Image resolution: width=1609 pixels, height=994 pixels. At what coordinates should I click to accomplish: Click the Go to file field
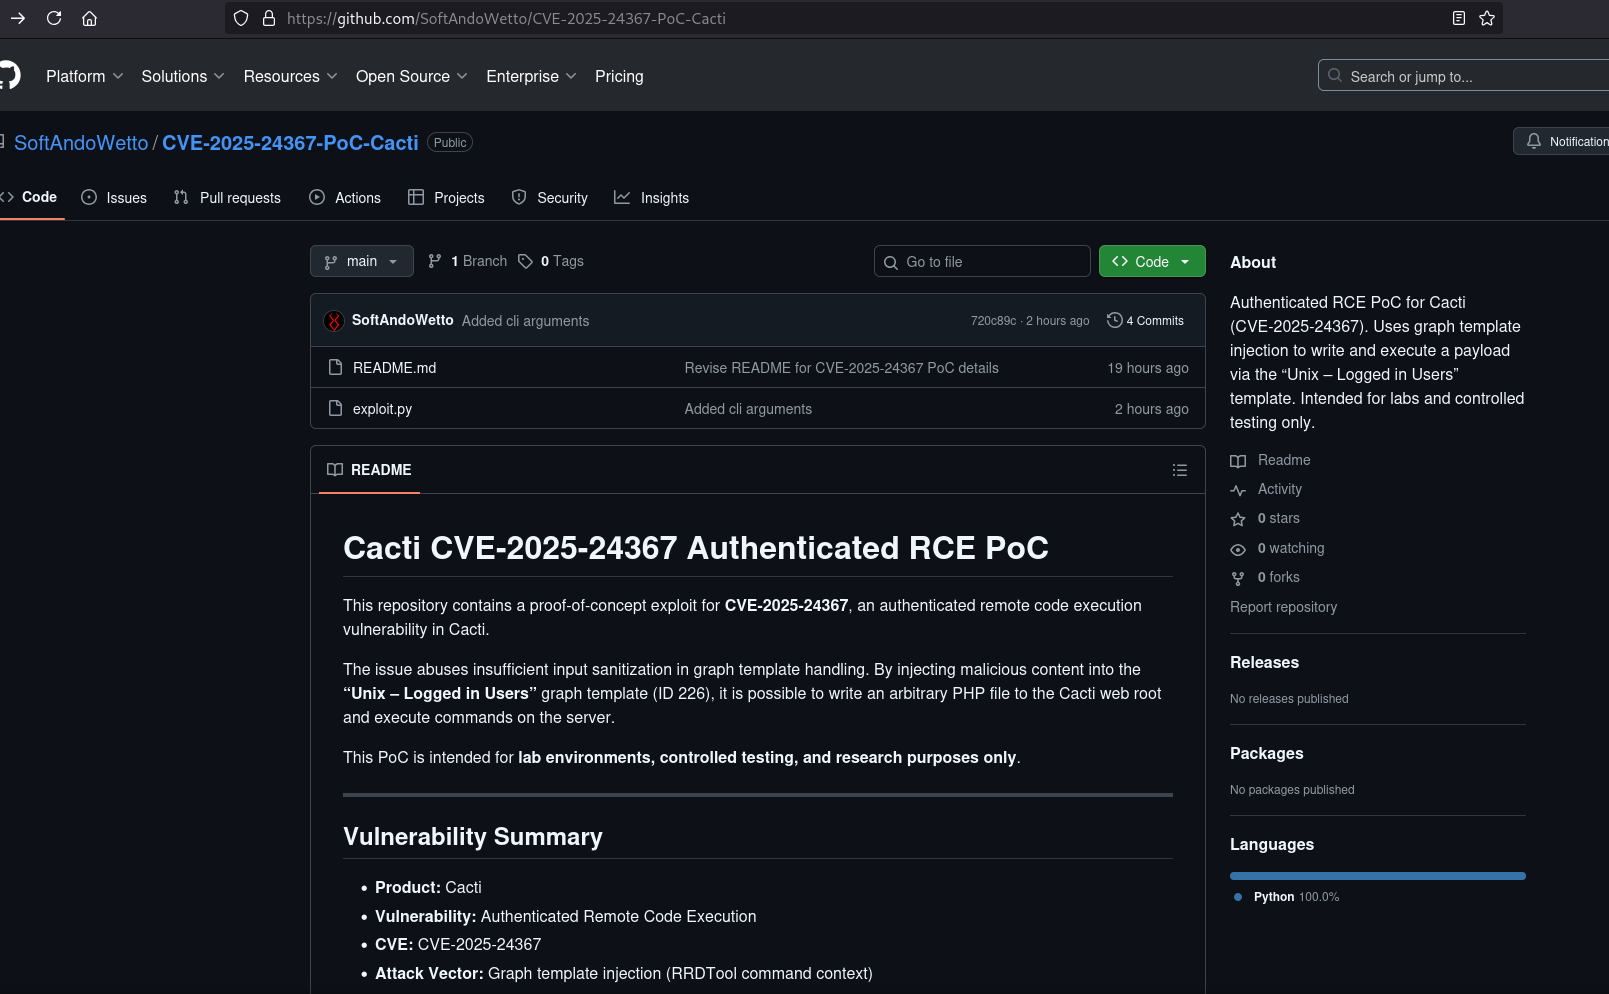pyautogui.click(x=982, y=262)
